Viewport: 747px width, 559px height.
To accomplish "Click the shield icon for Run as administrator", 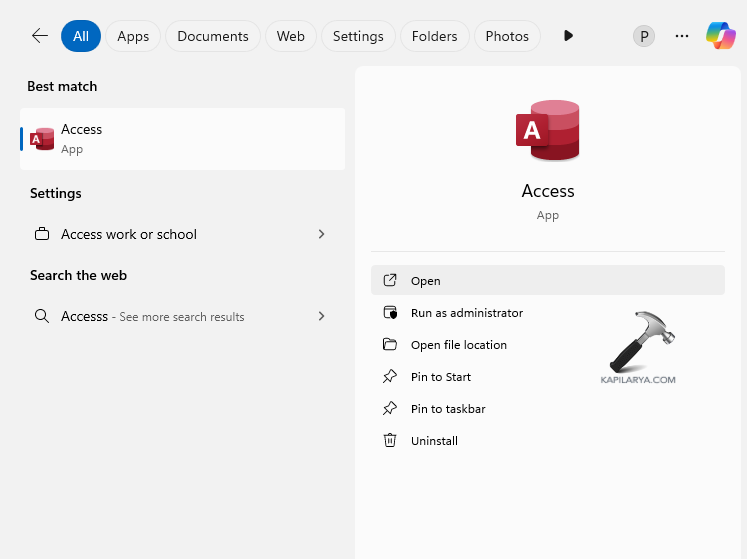I will pos(390,313).
